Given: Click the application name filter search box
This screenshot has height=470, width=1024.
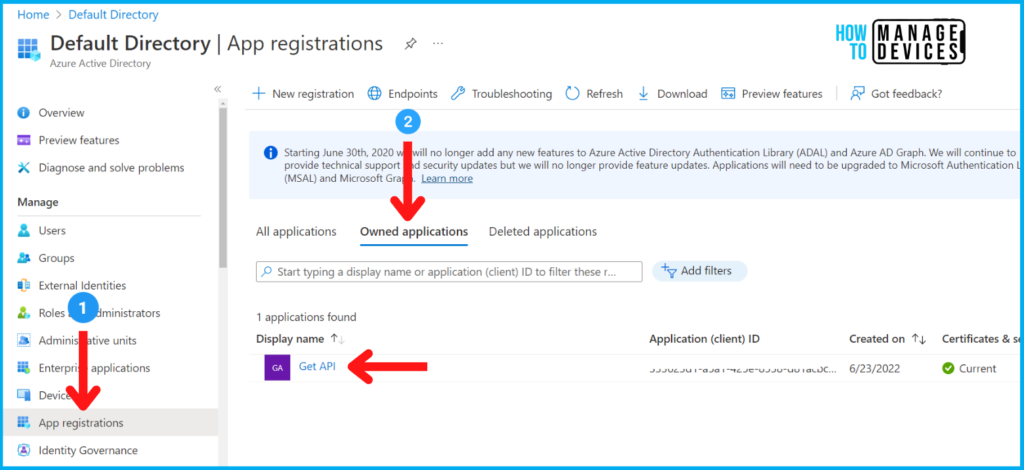Looking at the screenshot, I should 449,272.
